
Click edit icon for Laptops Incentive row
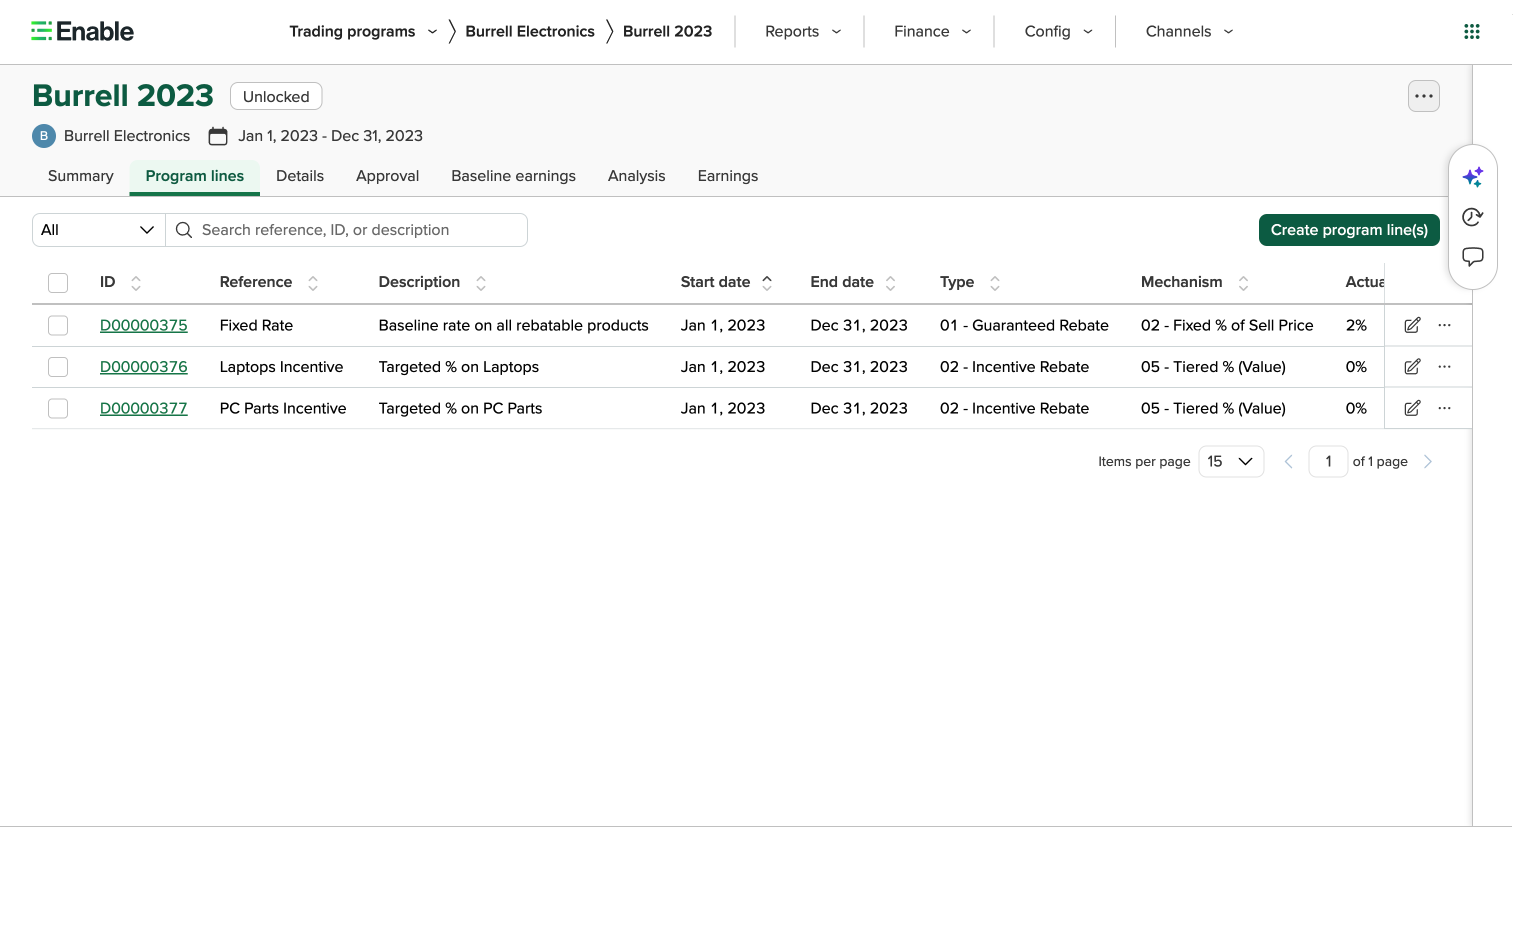1412,367
